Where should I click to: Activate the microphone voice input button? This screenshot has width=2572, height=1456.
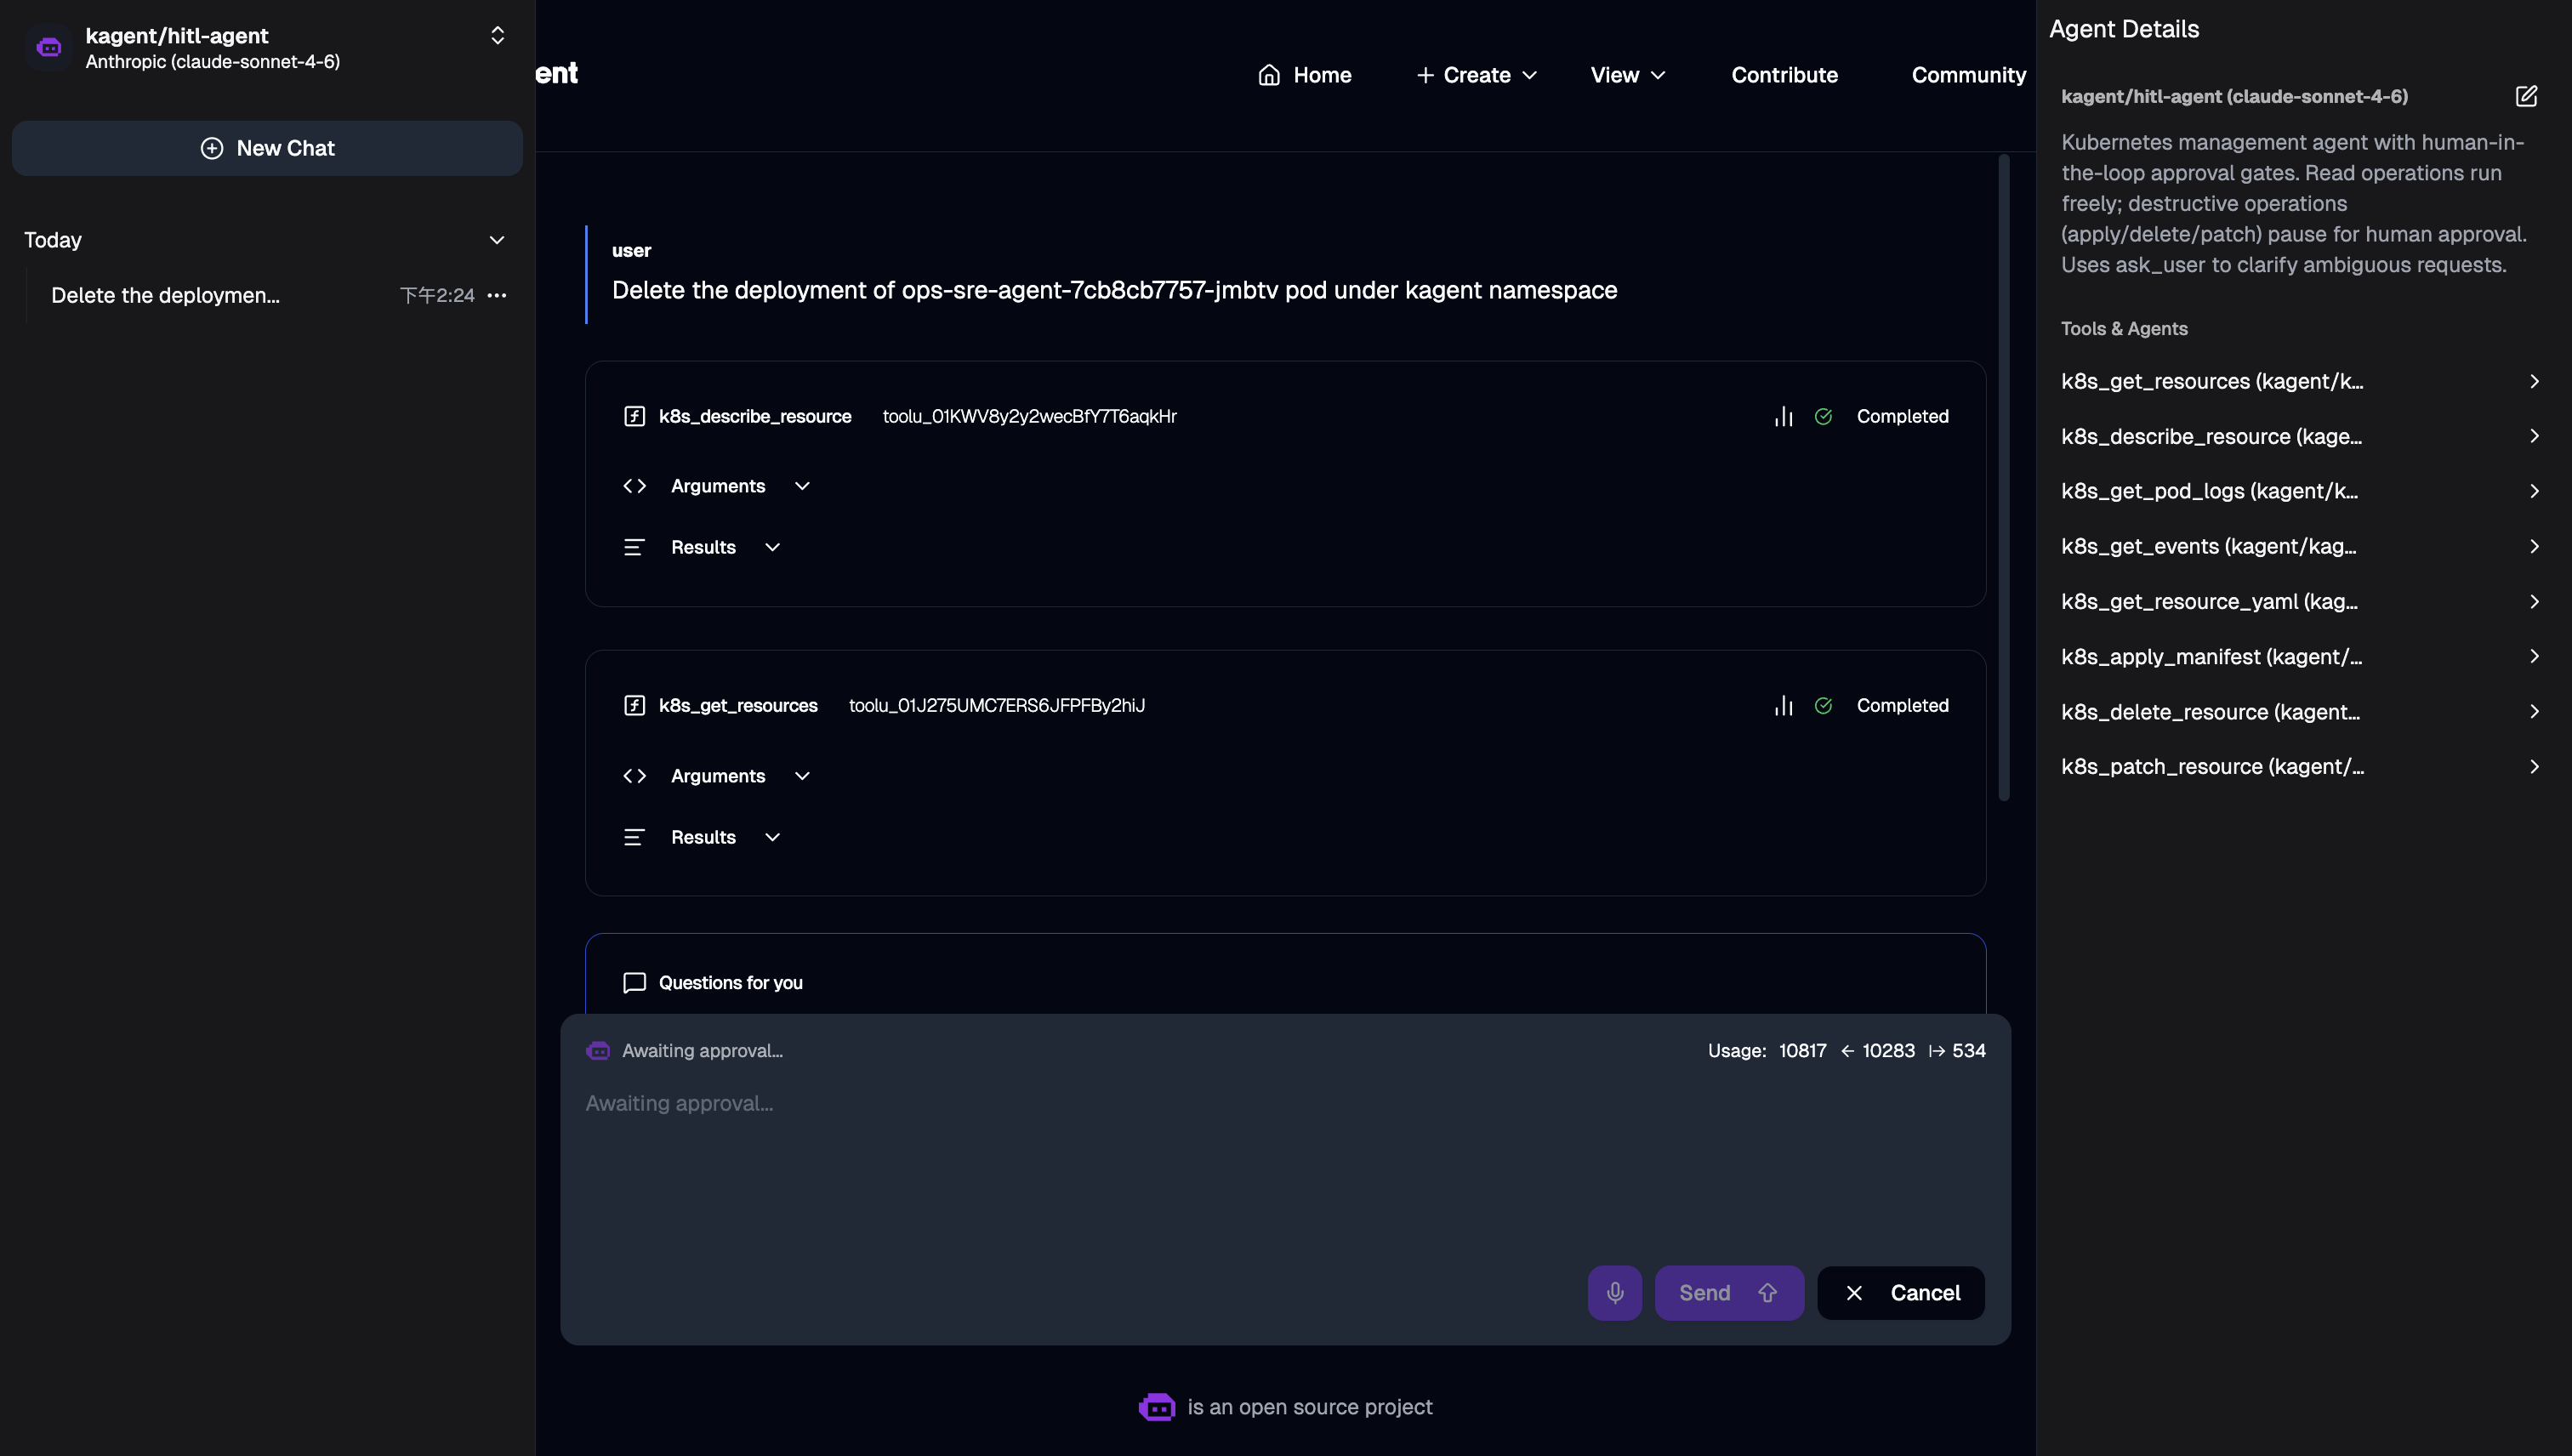coord(1614,1293)
